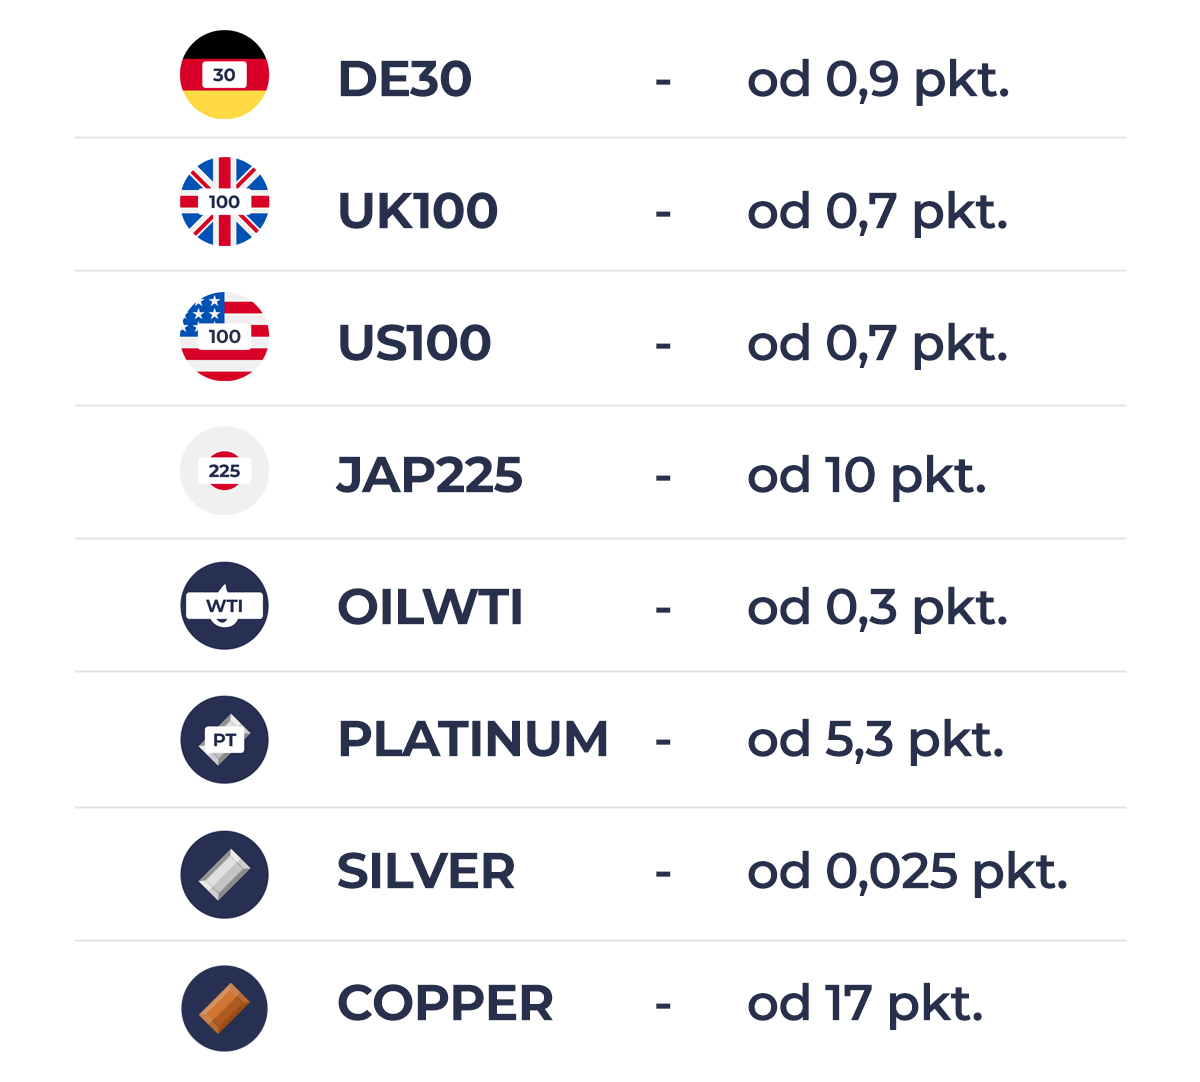
Task: Select the OILWTI barrel icon
Action: [x=224, y=606]
